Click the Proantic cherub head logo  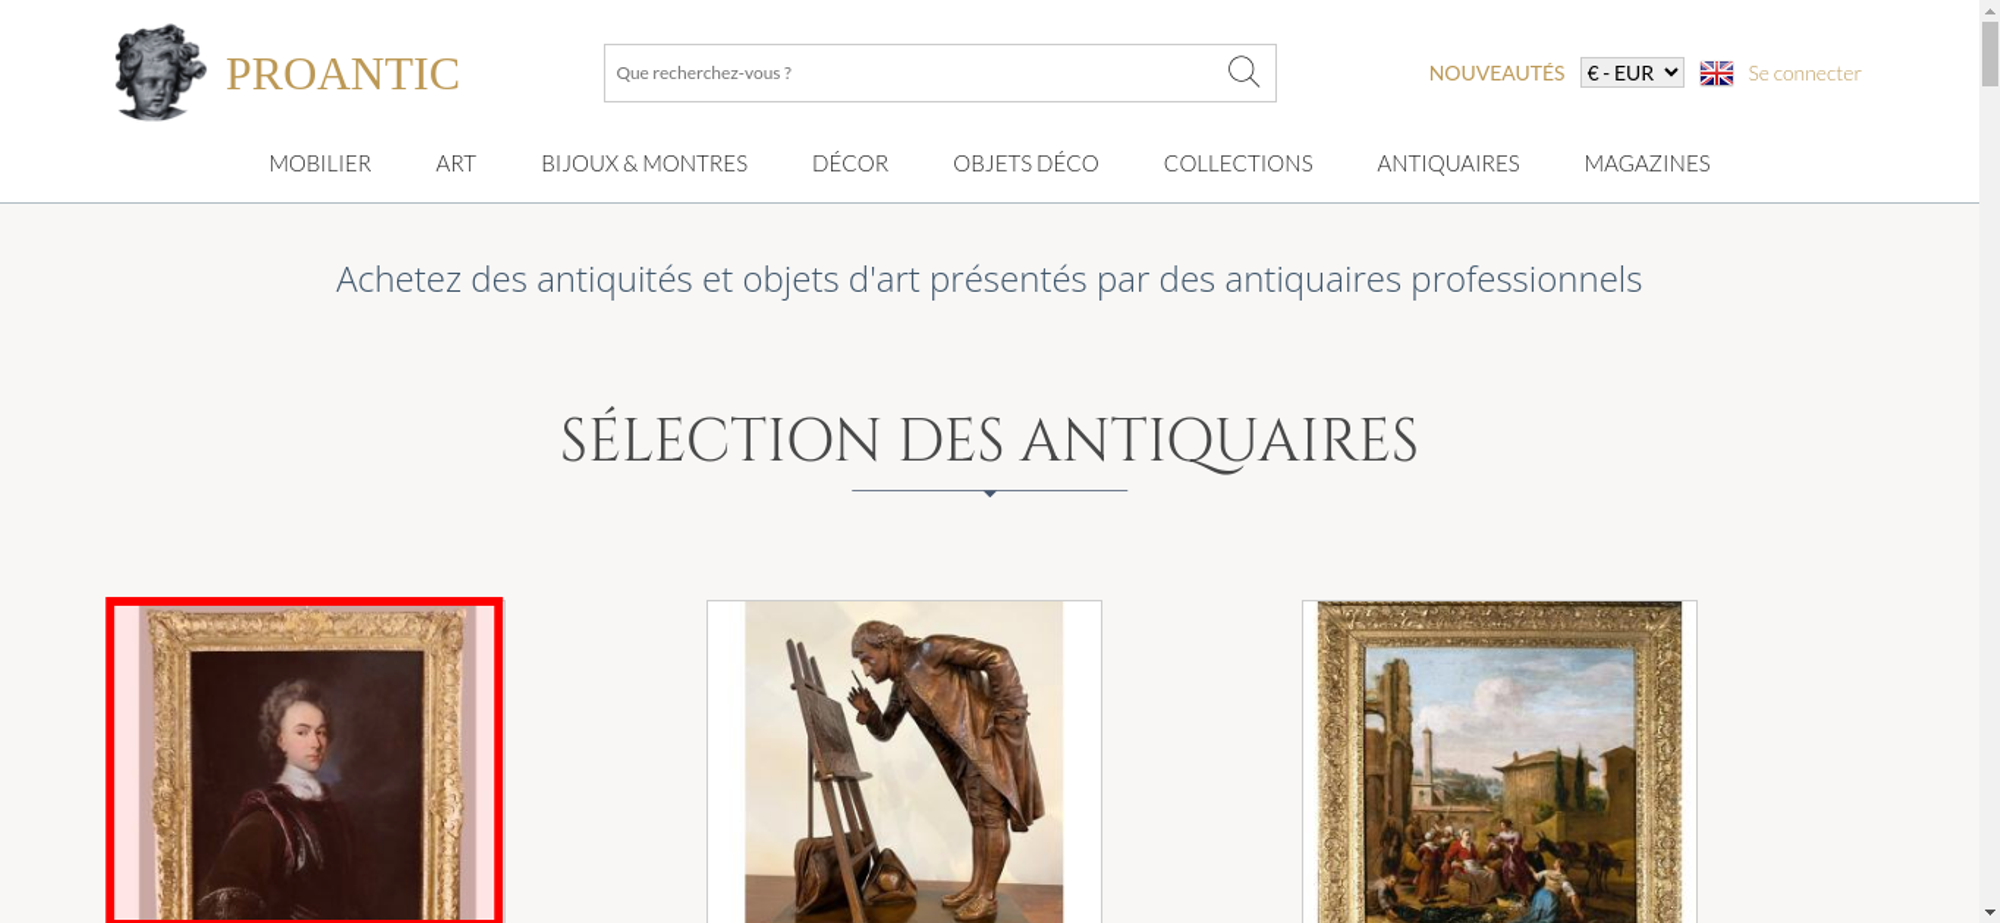click(x=160, y=72)
